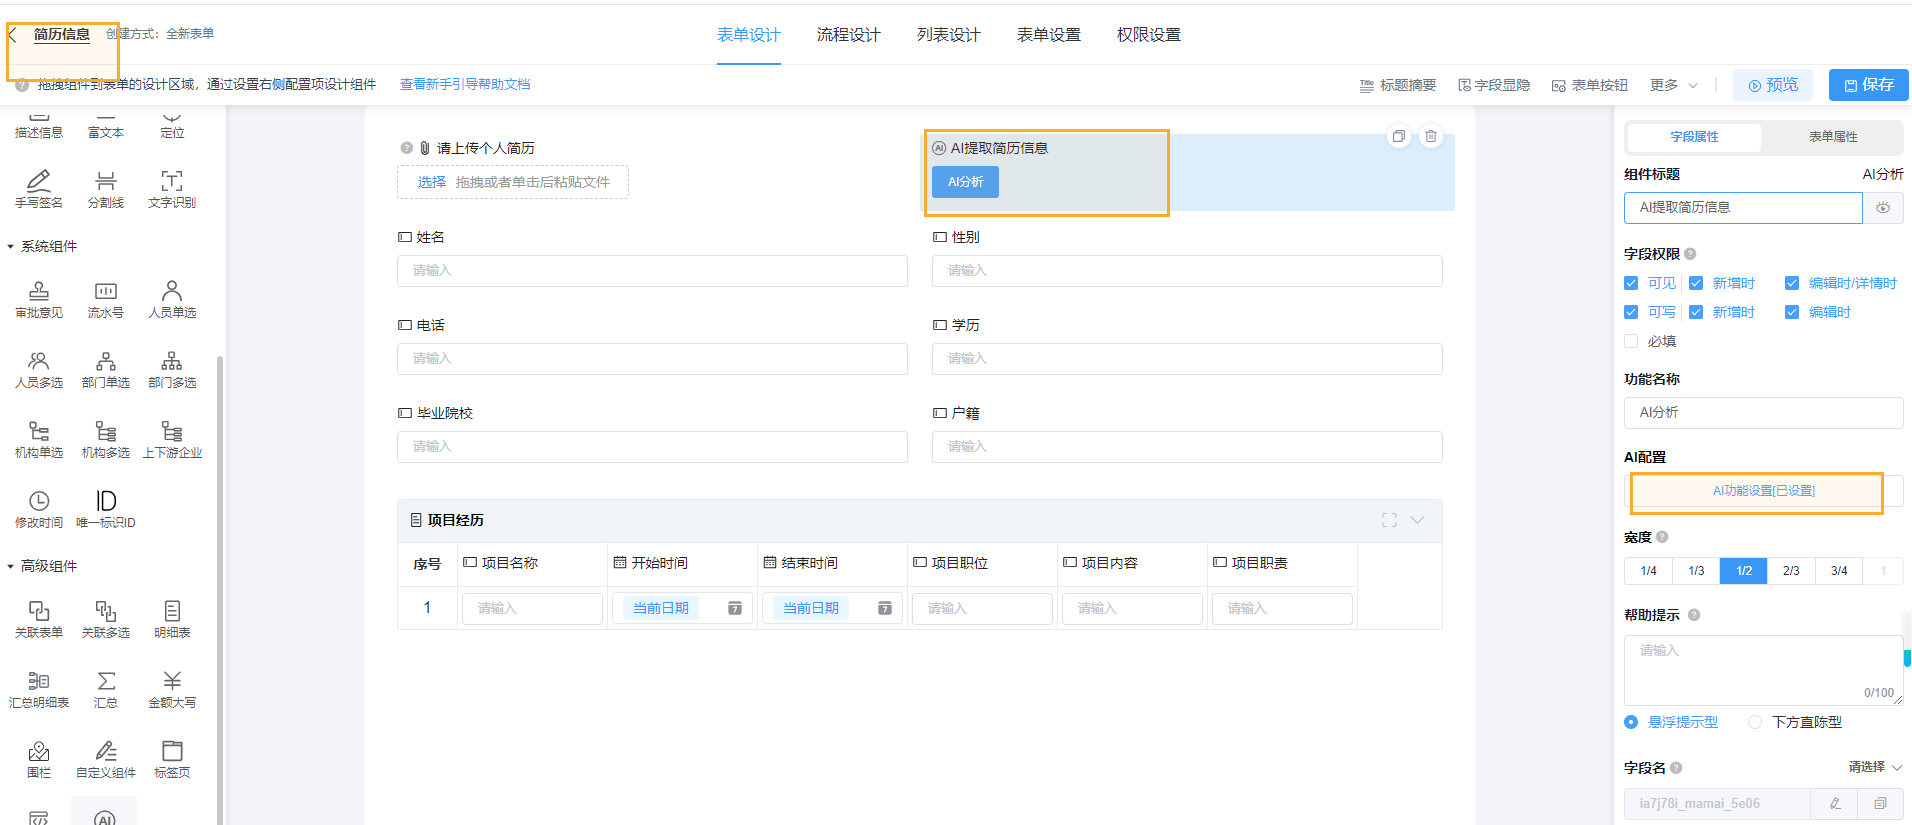The image size is (1912, 825).
Task: Open 开始时间 date picker calendar
Action: [735, 608]
